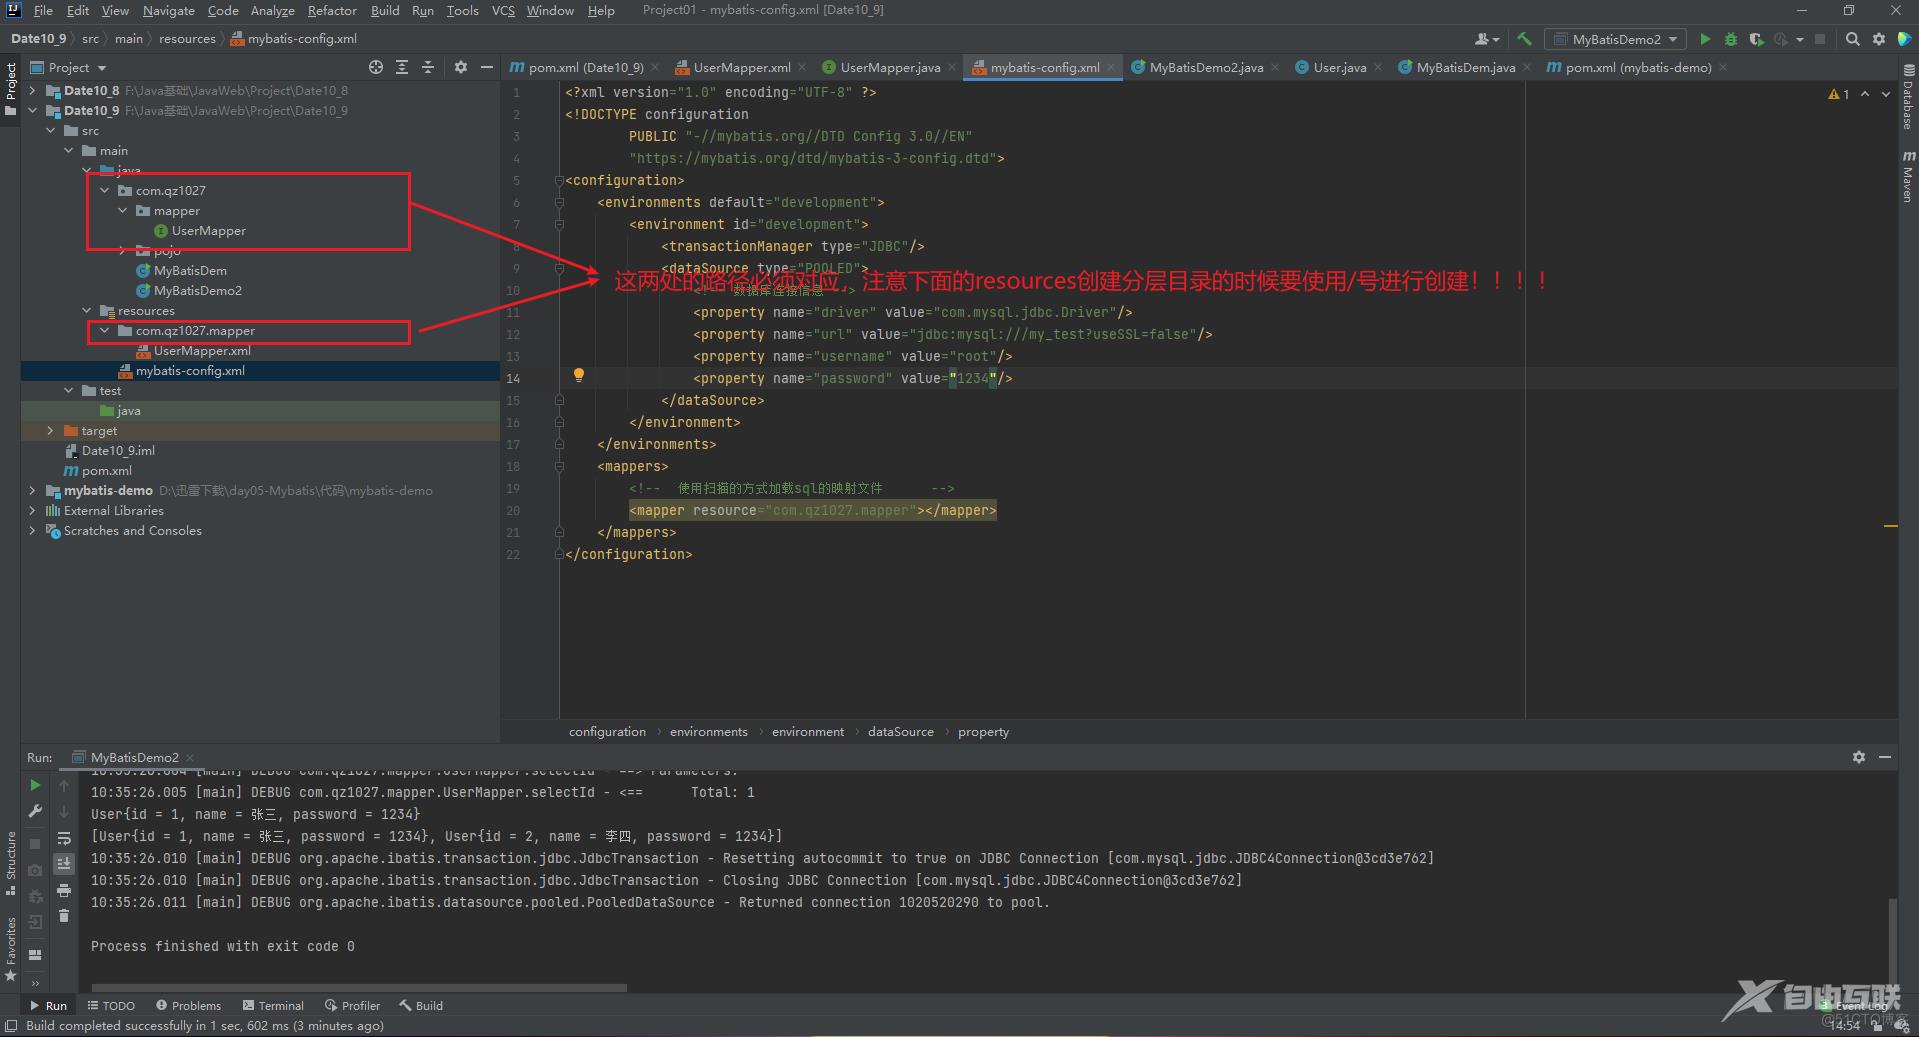The width and height of the screenshot is (1919, 1037).
Task: Toggle the Favorites side panel
Action: pyautogui.click(x=10, y=949)
